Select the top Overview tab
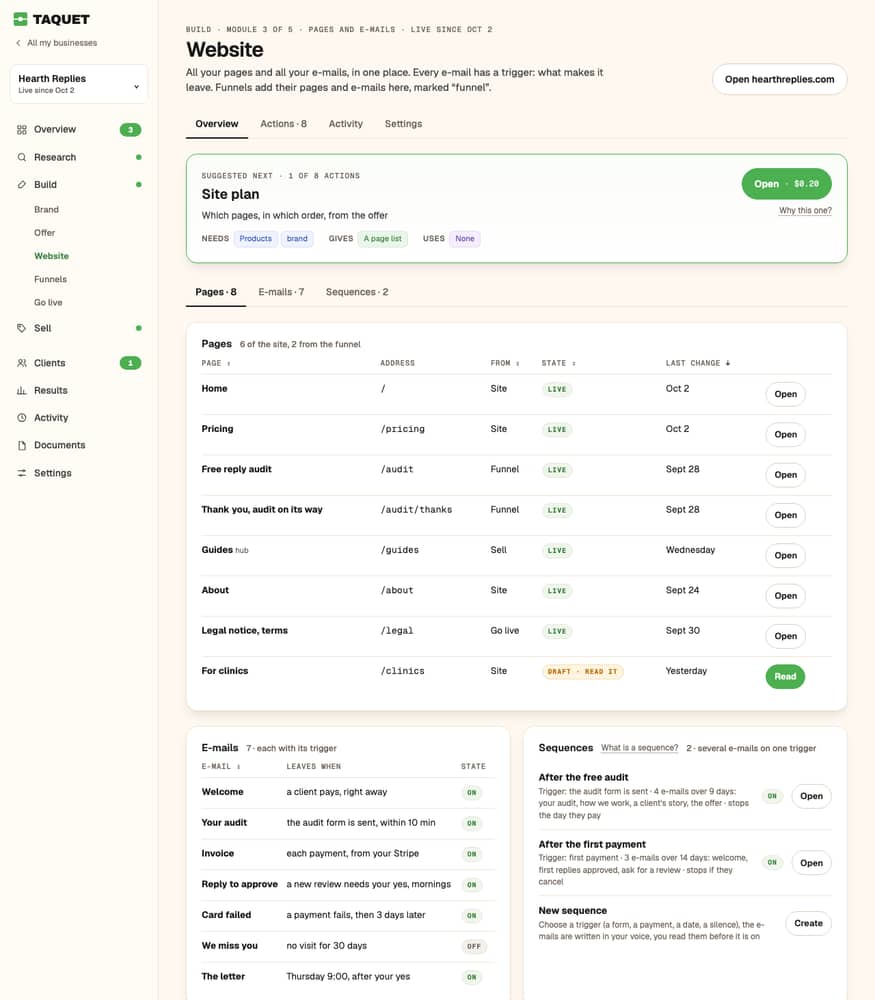This screenshot has width=875, height=1000. [x=217, y=124]
